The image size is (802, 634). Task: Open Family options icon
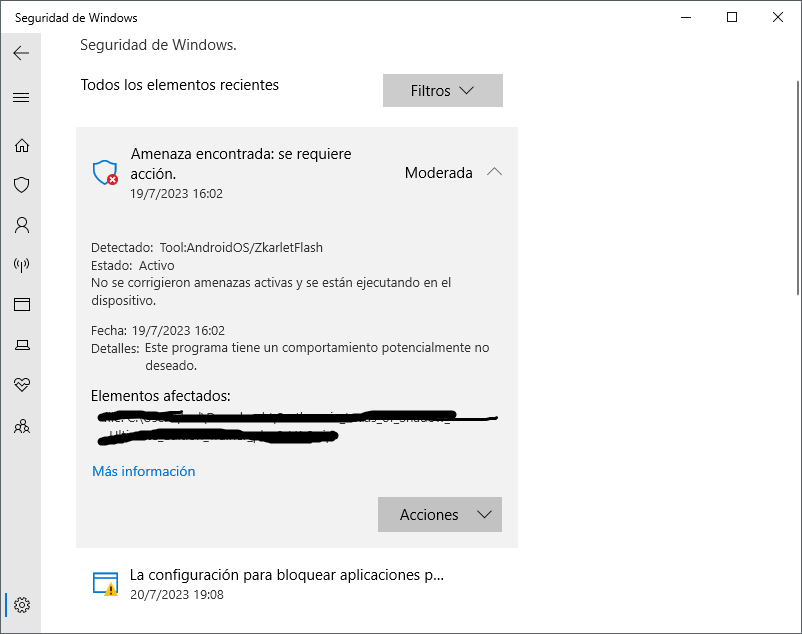(x=21, y=426)
